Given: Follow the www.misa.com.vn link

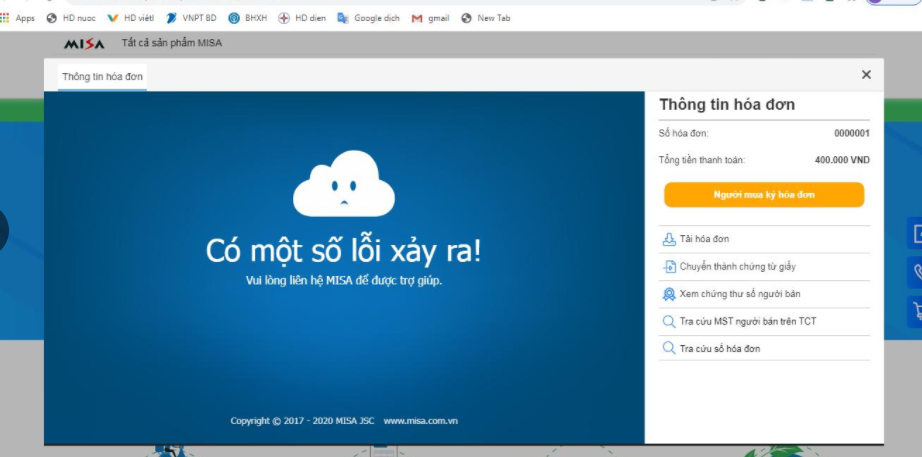Looking at the screenshot, I should pyautogui.click(x=420, y=421).
